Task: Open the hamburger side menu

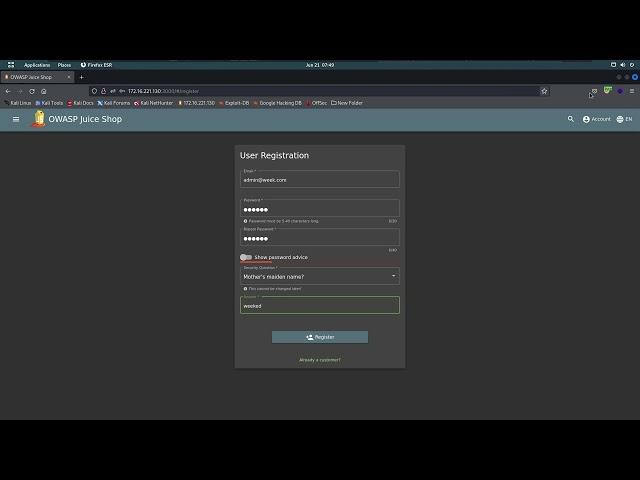Action: coord(16,119)
